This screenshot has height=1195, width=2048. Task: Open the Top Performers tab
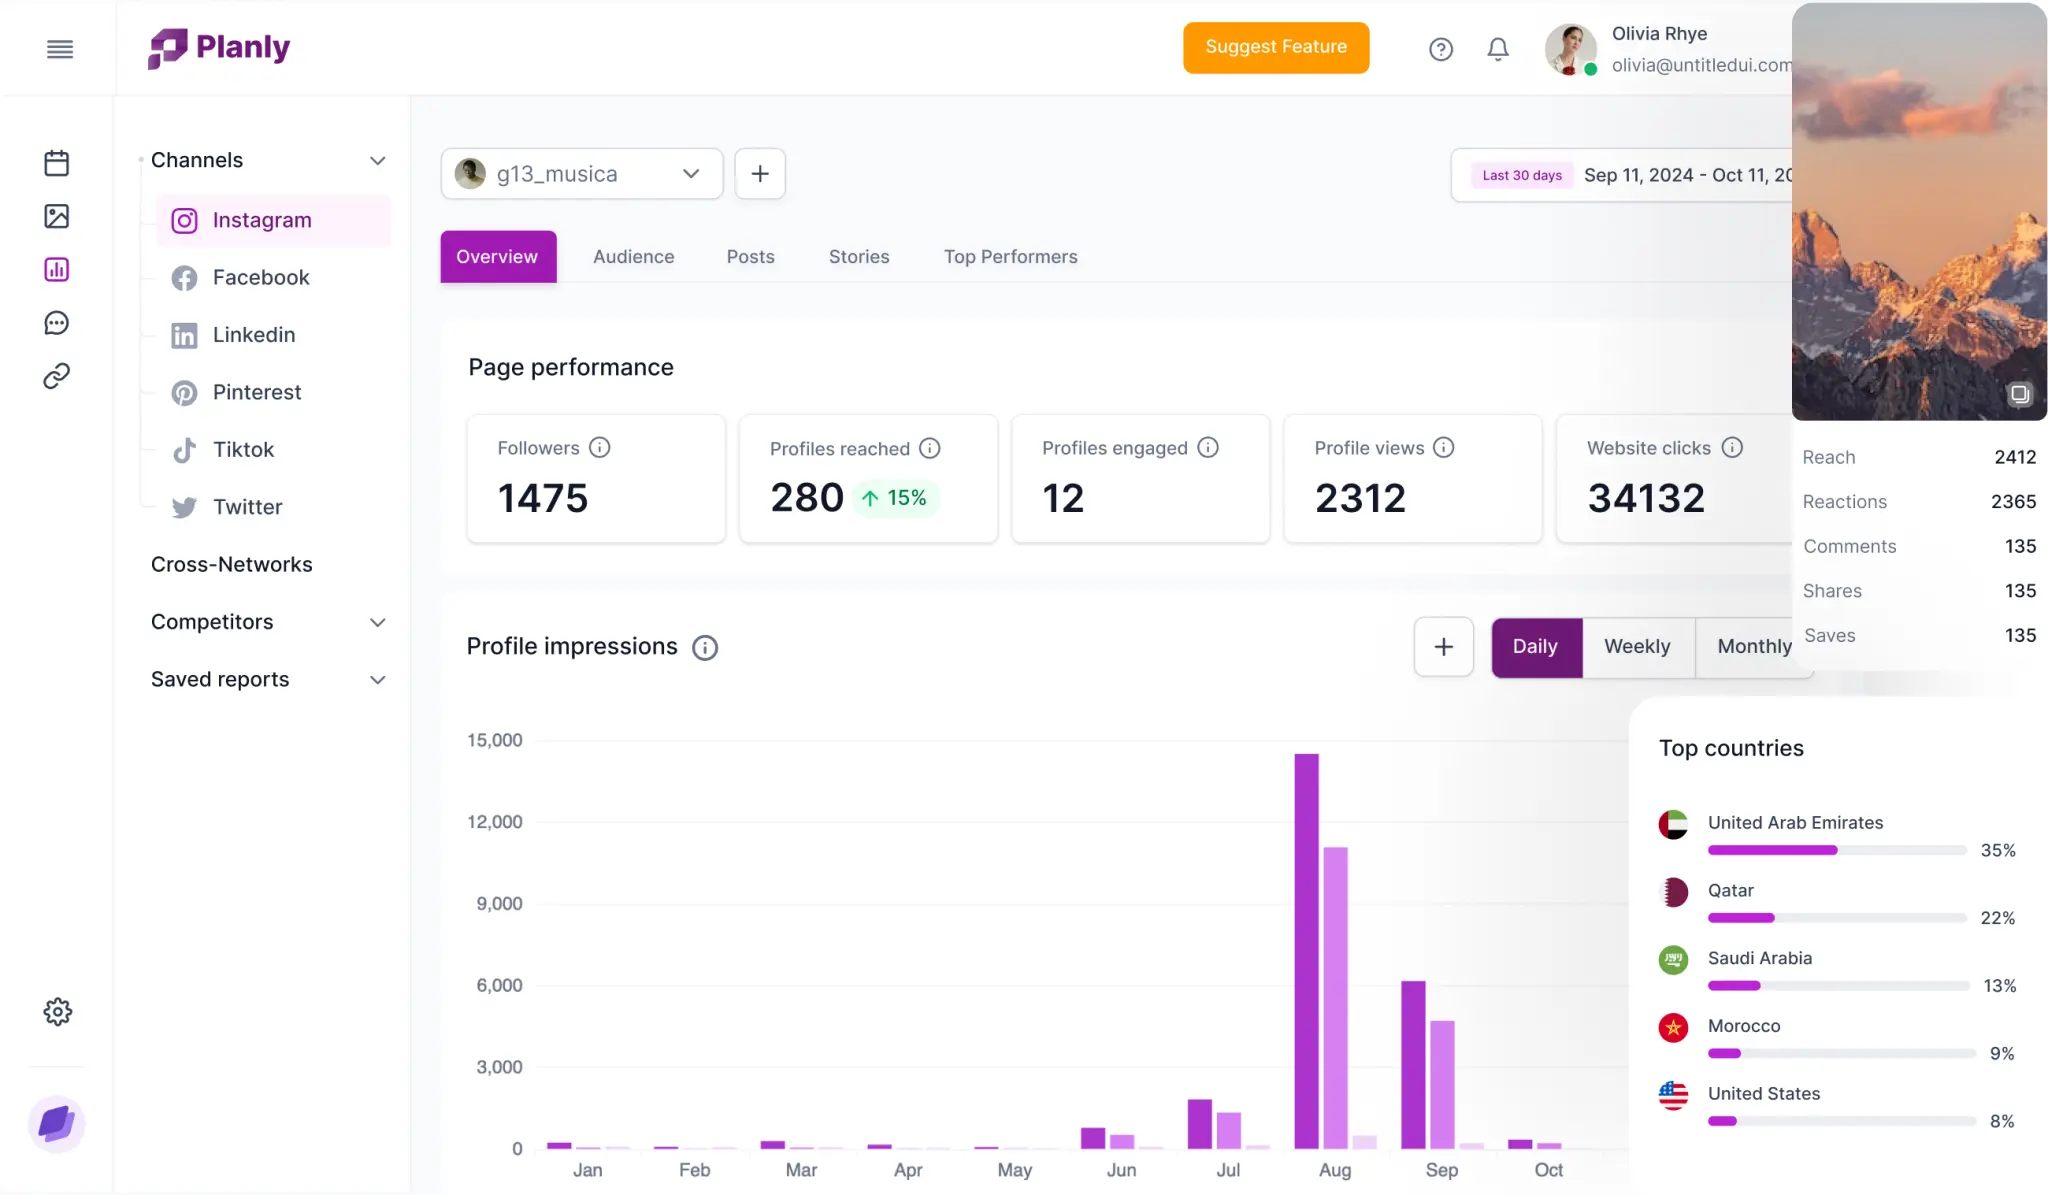(1010, 257)
